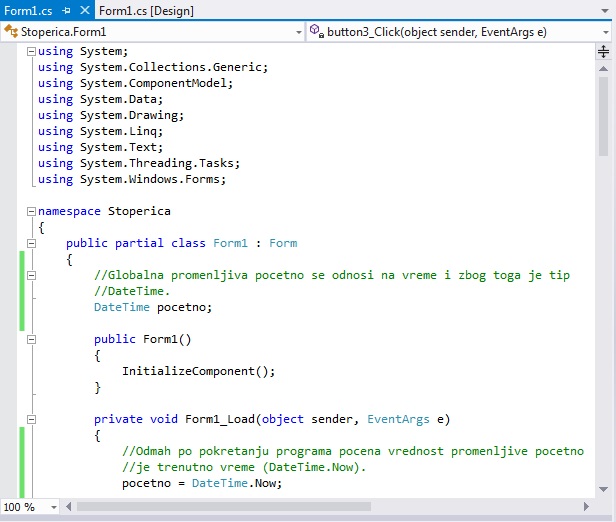616x522 pixels.
Task: Click the horizontal scrollbar left arrow
Action: [69, 507]
